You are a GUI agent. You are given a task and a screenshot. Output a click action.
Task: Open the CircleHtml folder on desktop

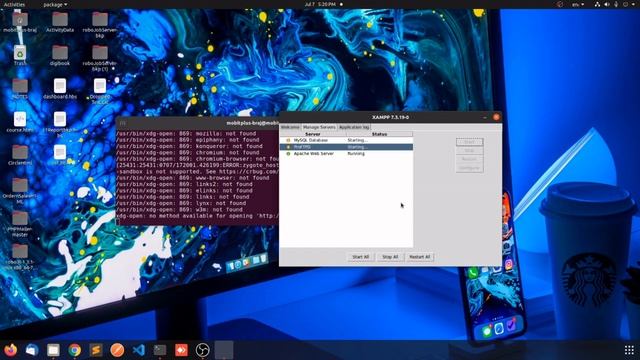(20, 155)
